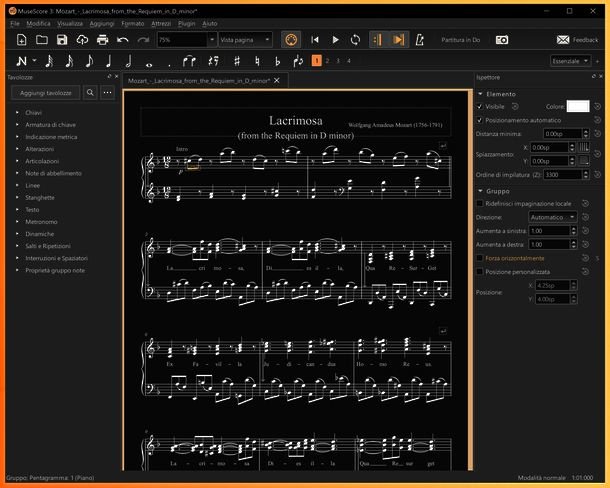Toggle Partitura in Do button

coord(461,40)
